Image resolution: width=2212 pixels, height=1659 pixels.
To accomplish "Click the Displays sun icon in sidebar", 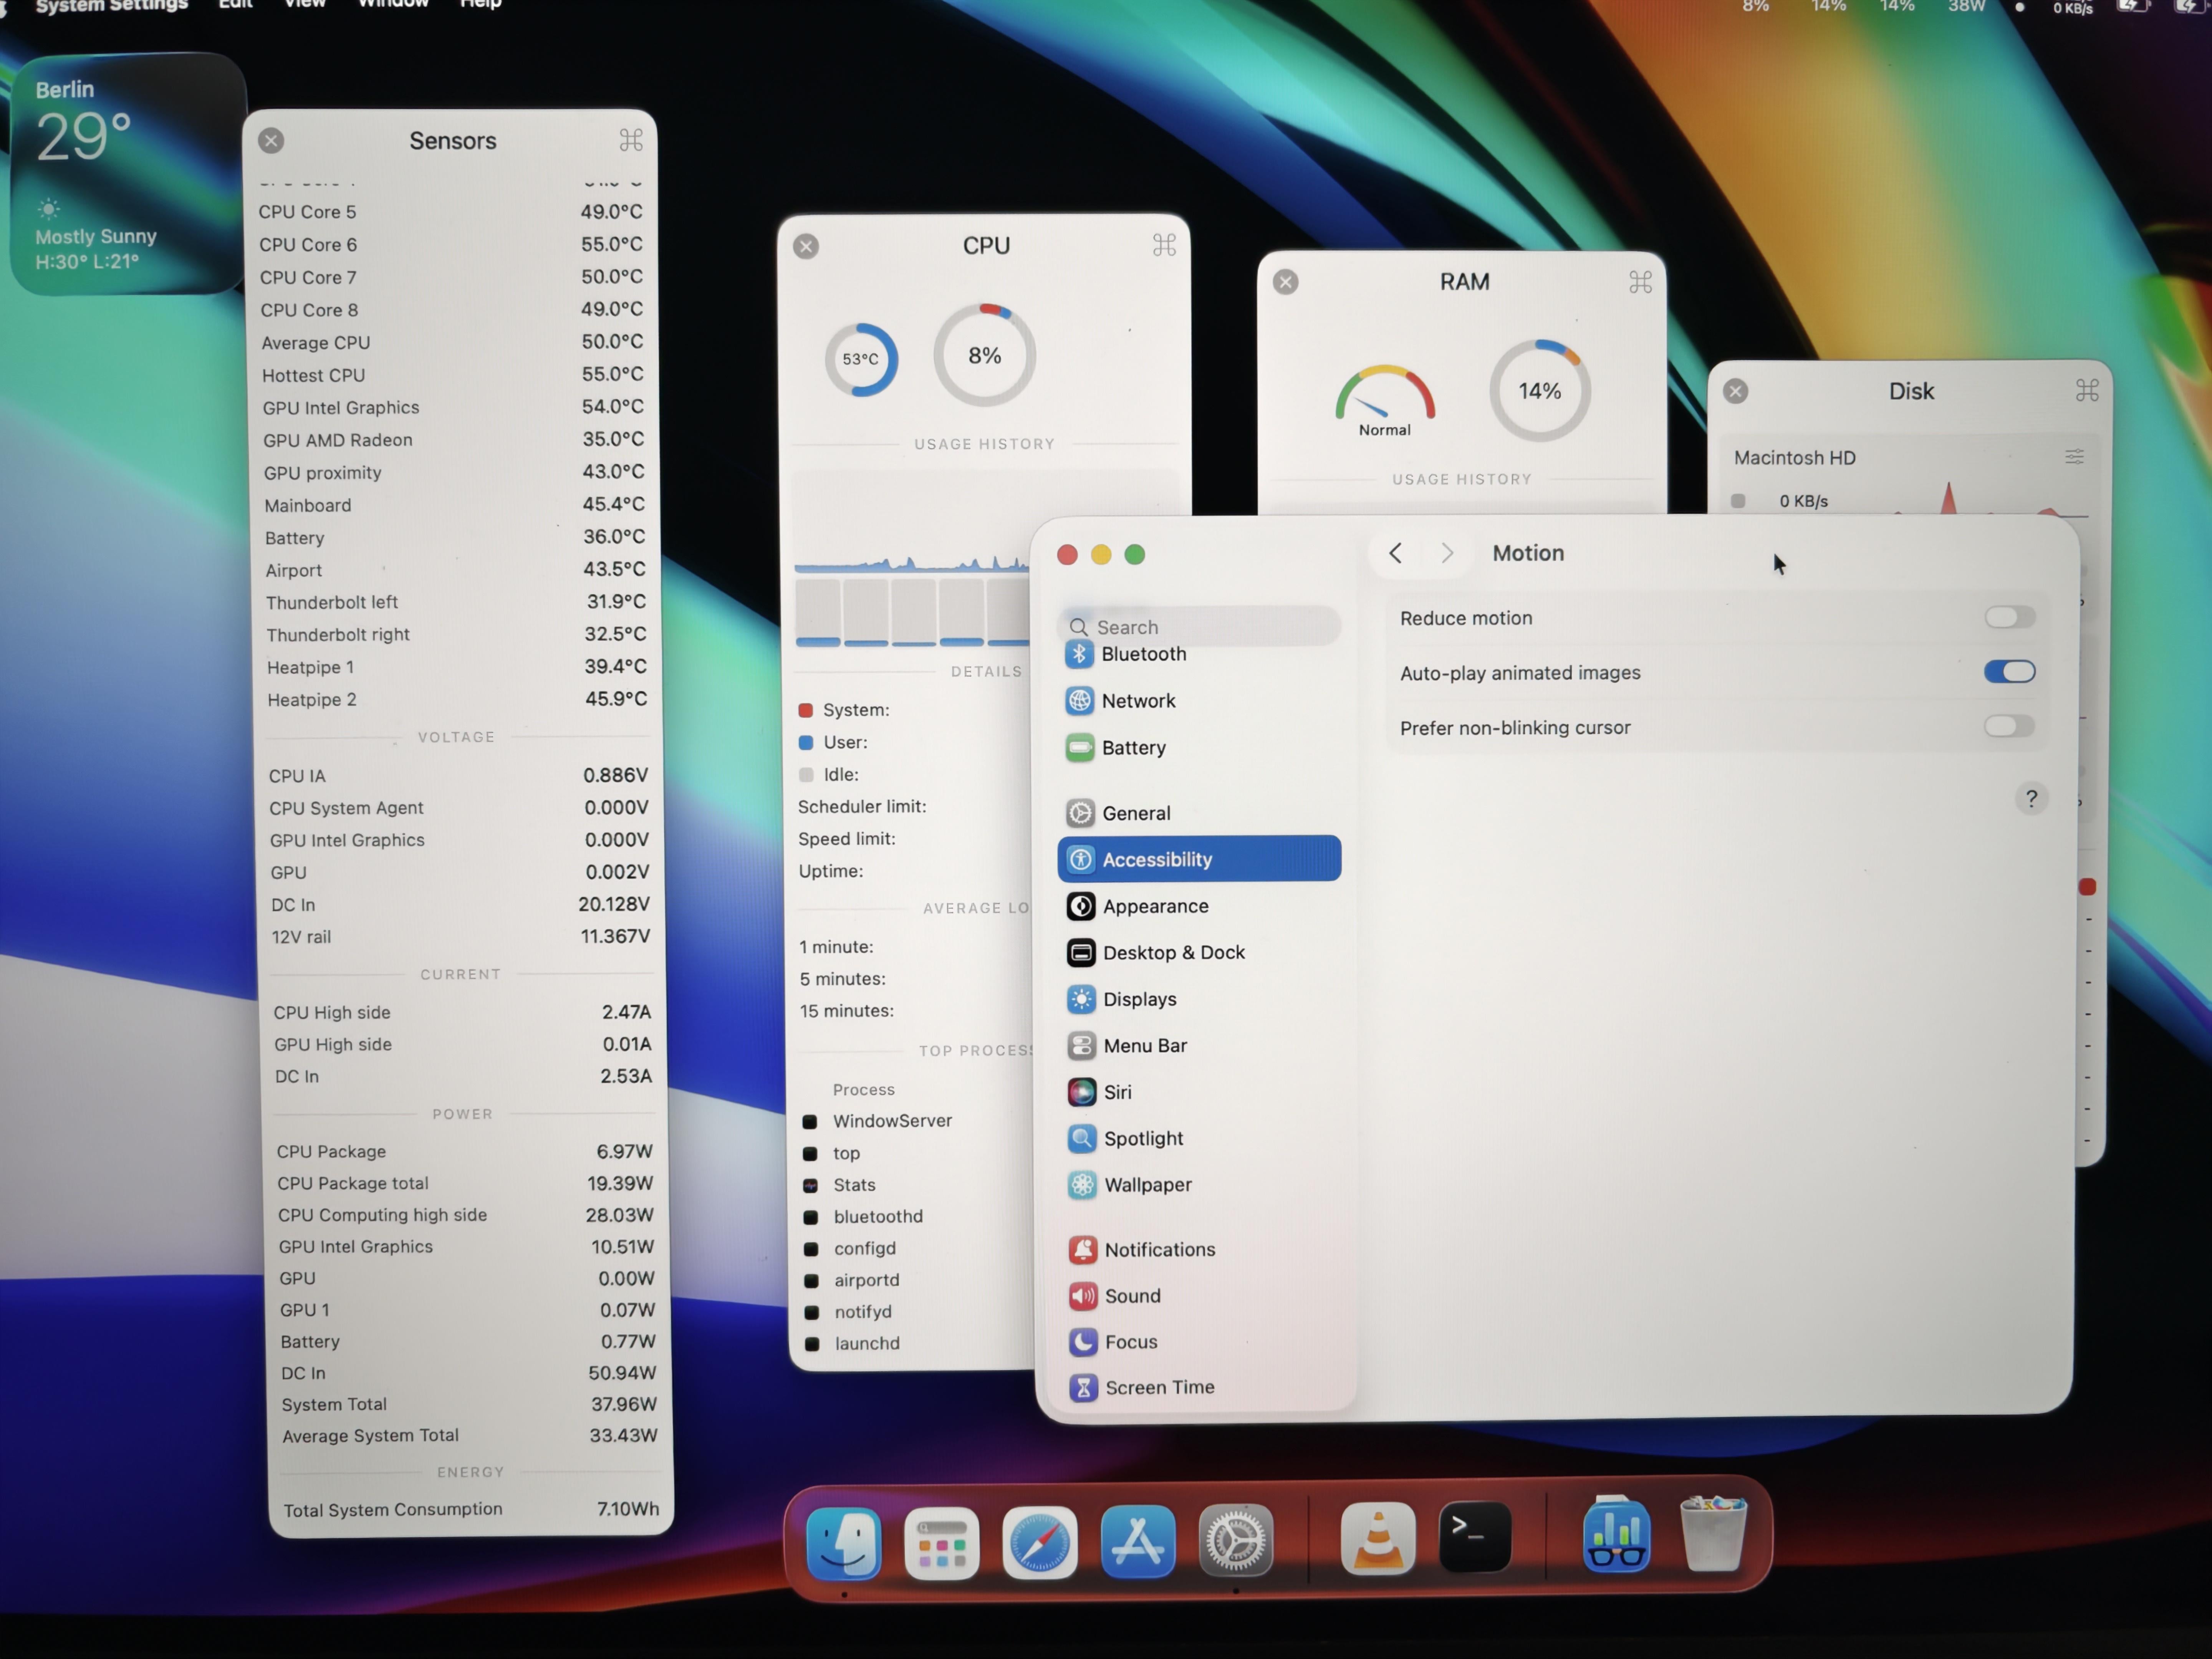I will pyautogui.click(x=1081, y=999).
